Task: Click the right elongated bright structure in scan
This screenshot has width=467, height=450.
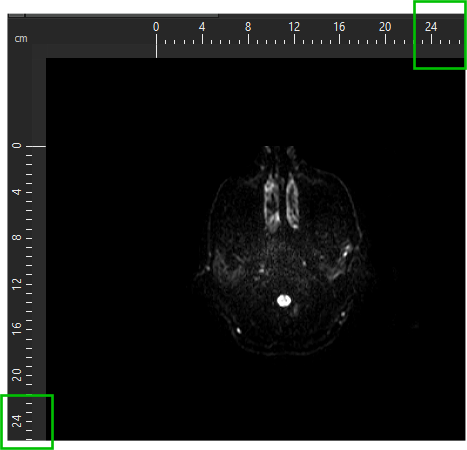Action: tap(292, 203)
